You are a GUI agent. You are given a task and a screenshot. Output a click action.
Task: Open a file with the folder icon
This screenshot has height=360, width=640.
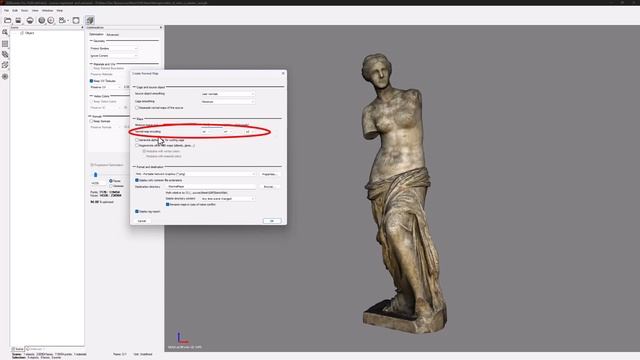[7, 20]
